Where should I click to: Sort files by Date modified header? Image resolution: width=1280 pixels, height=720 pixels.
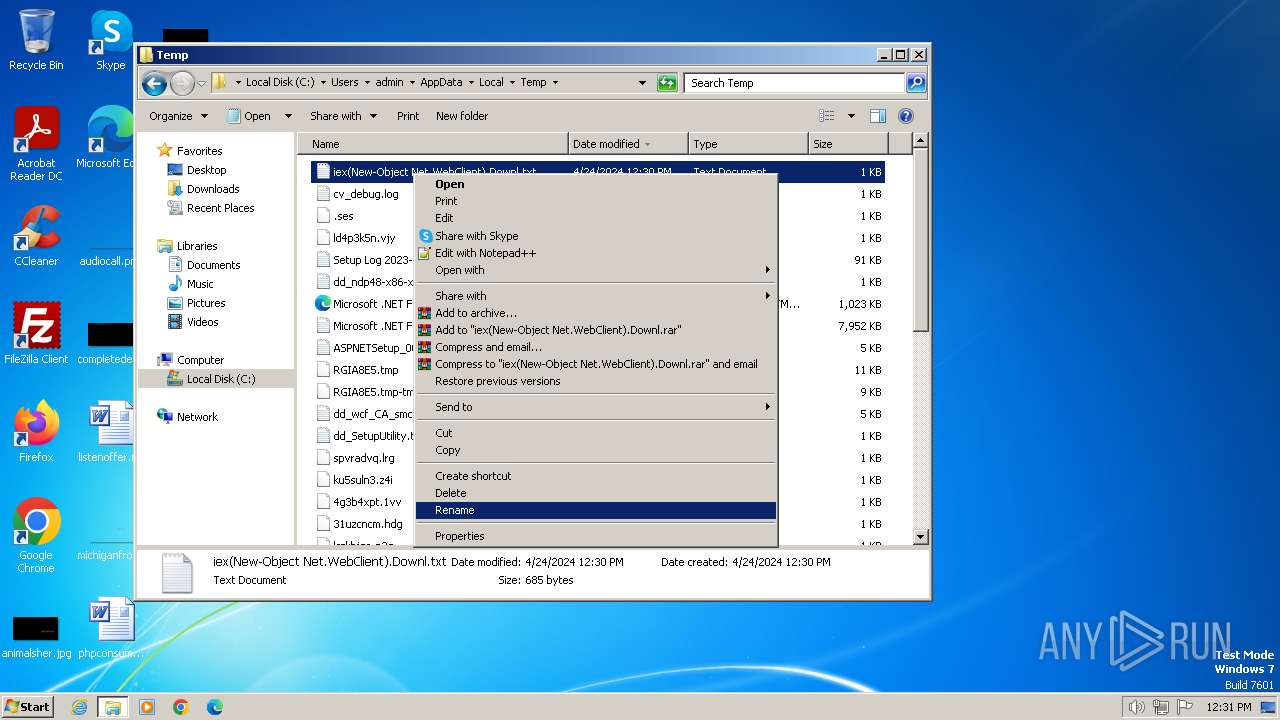coord(628,144)
